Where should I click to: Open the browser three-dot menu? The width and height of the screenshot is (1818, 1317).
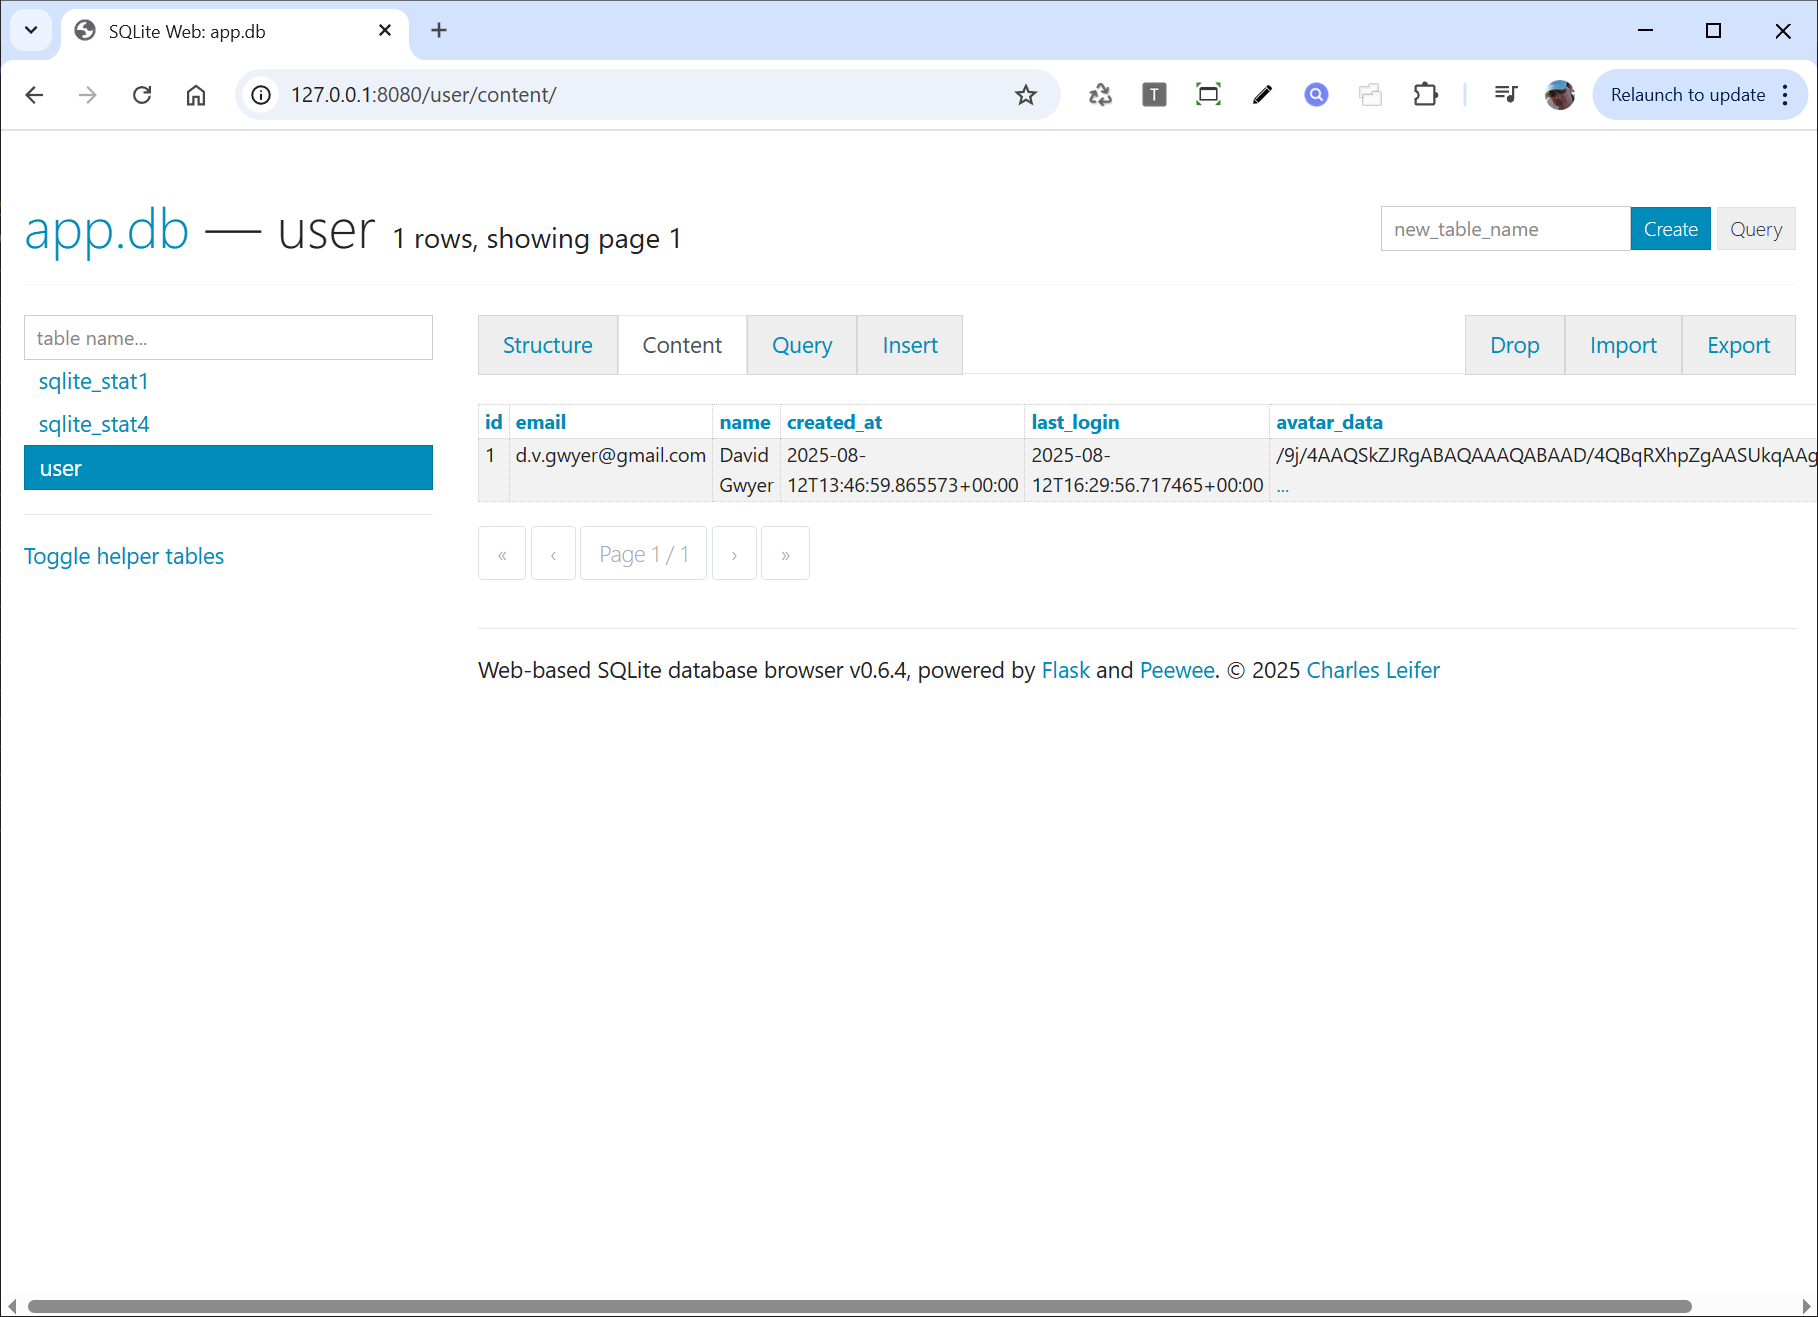point(1785,95)
